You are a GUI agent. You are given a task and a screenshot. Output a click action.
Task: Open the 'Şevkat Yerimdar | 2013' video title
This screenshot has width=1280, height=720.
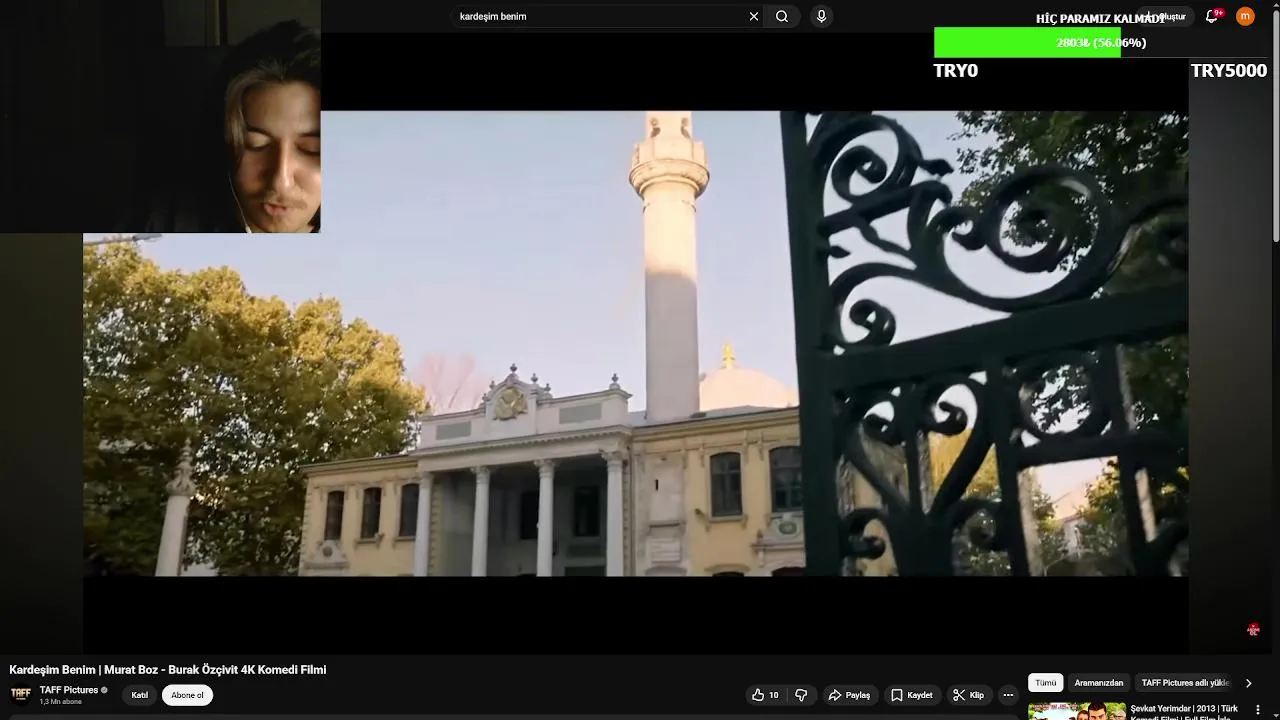click(1184, 712)
